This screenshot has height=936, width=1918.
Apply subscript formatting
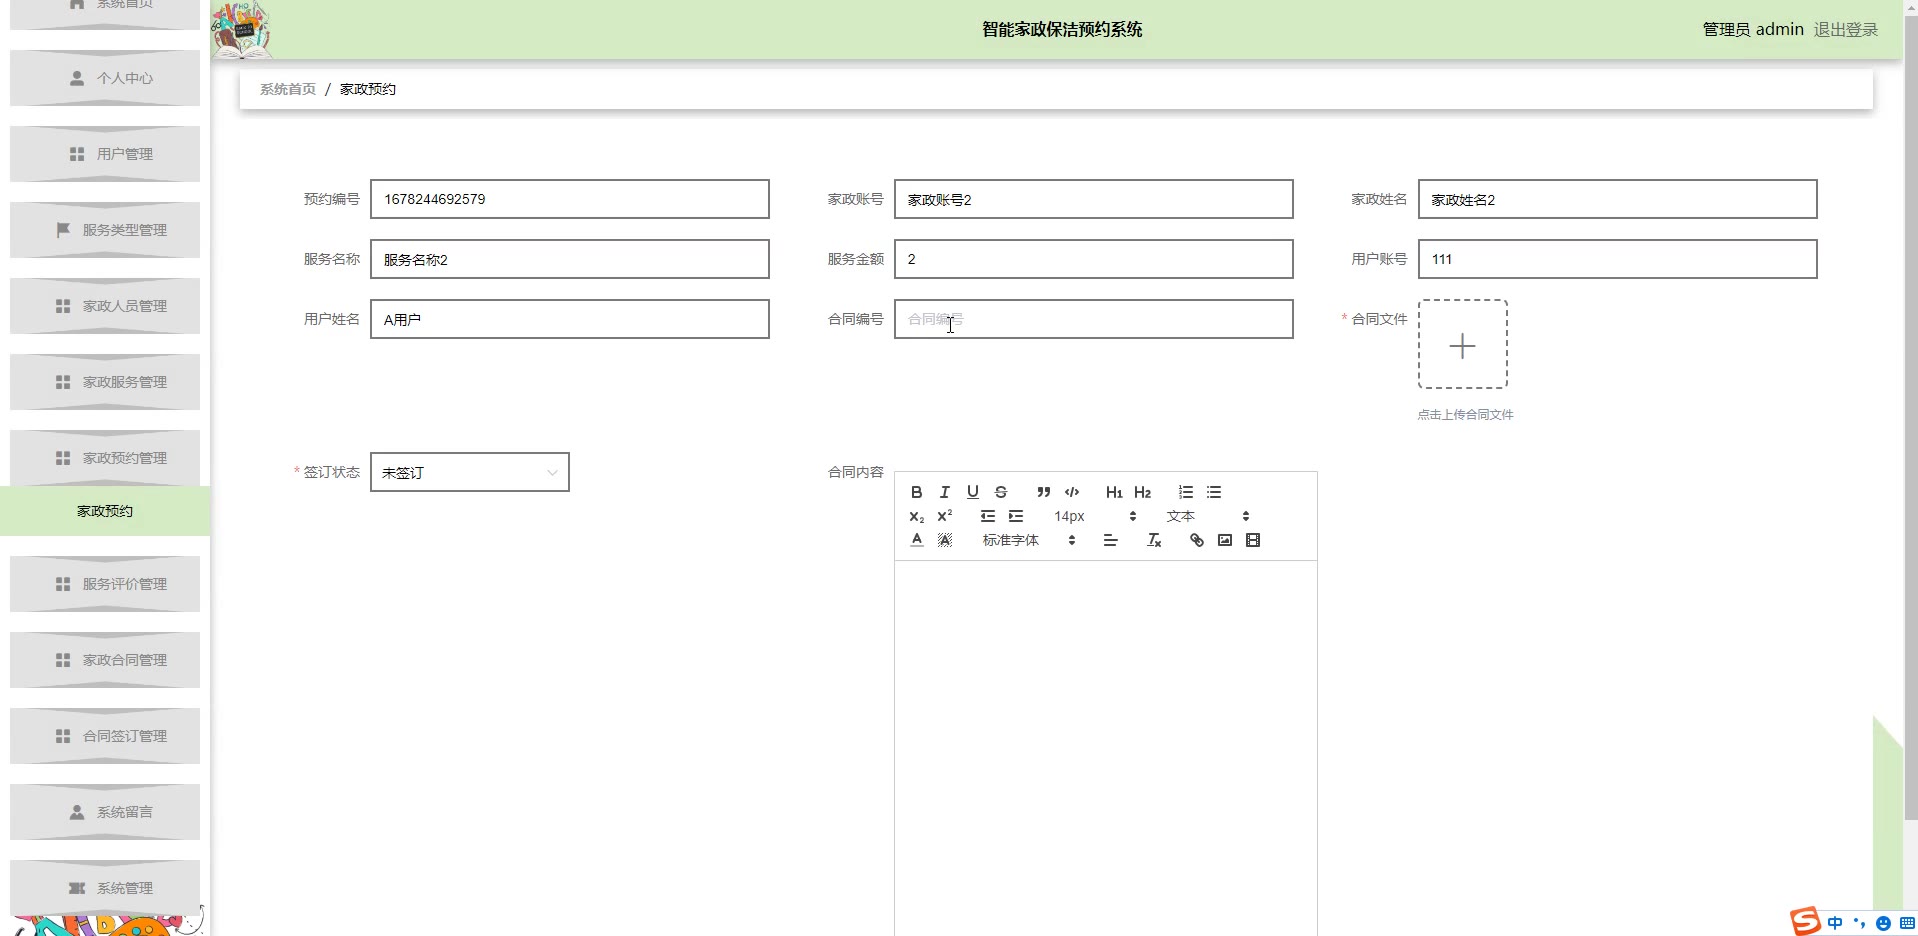pyautogui.click(x=916, y=516)
